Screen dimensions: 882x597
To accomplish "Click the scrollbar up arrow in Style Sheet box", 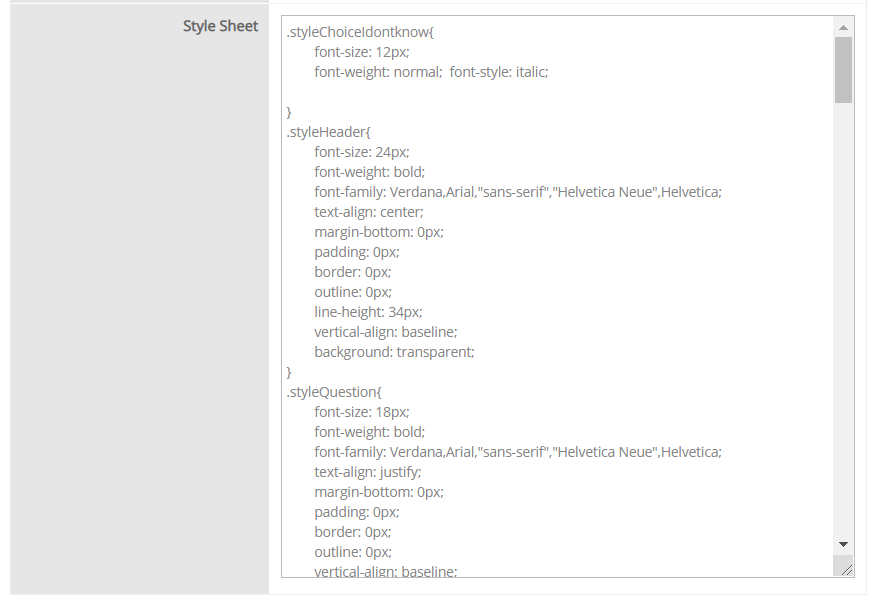I will 843,27.
